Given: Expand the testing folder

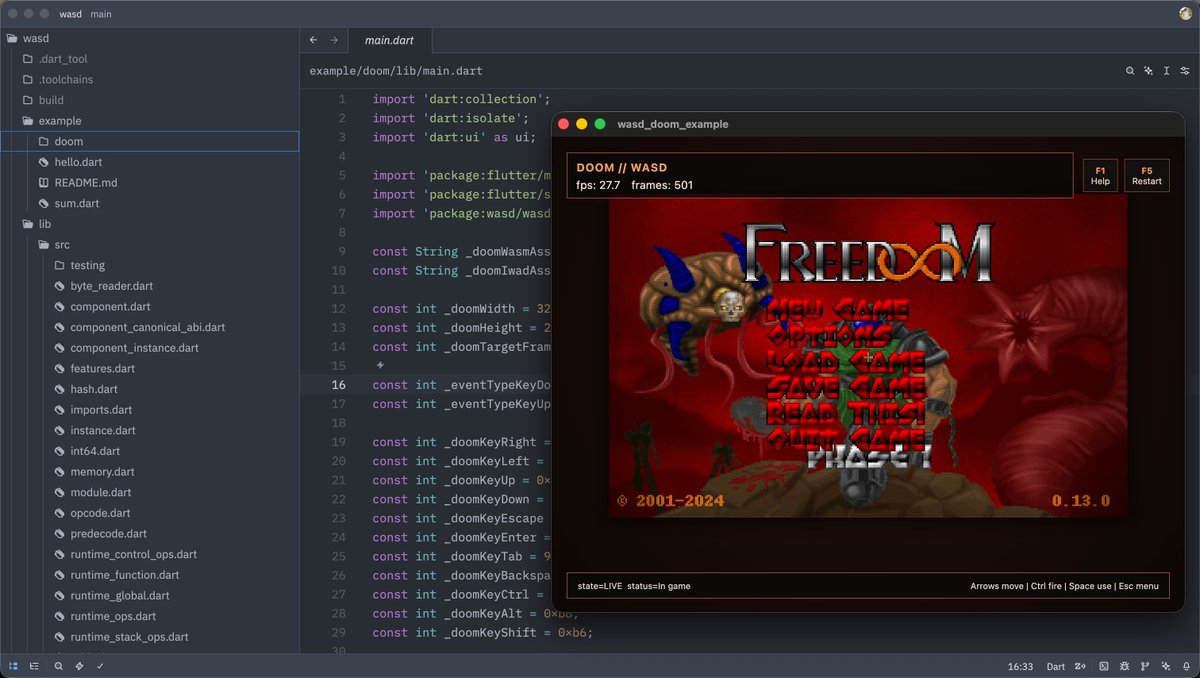Looking at the screenshot, I should pyautogui.click(x=150, y=265).
